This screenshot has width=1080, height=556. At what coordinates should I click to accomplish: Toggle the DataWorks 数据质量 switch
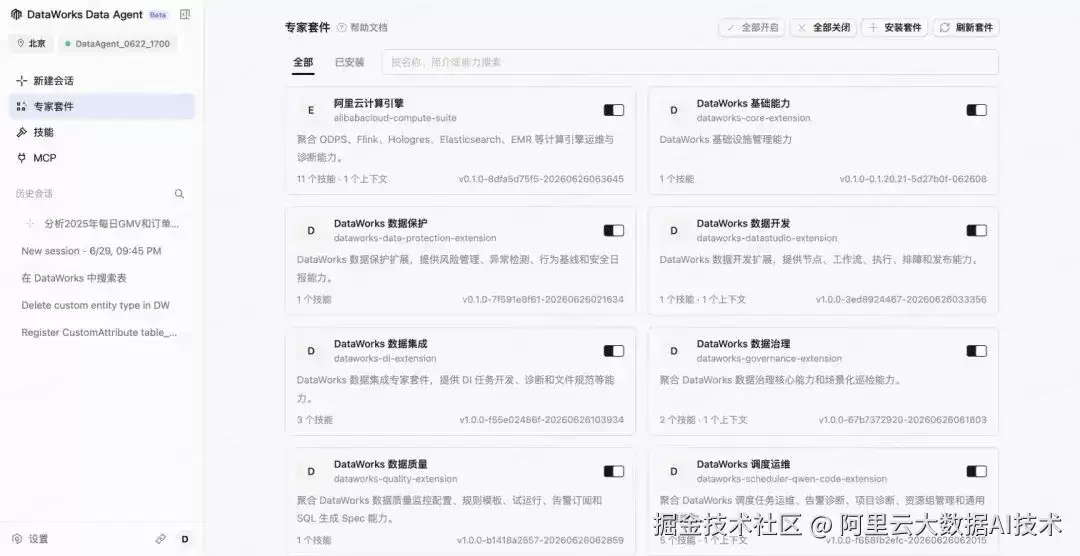(614, 471)
